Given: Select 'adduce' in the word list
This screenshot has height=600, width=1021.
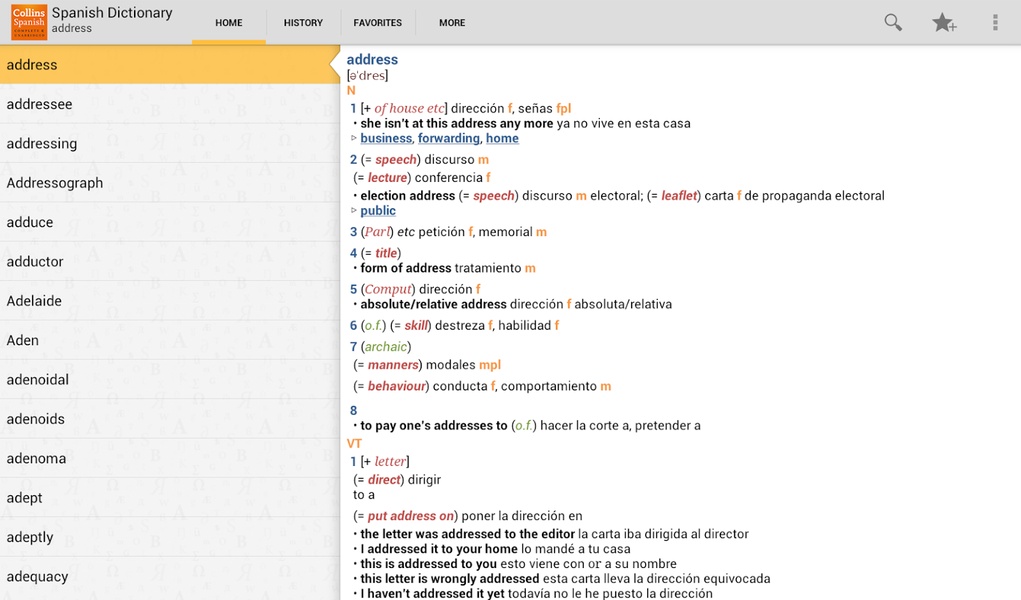Looking at the screenshot, I should (170, 222).
